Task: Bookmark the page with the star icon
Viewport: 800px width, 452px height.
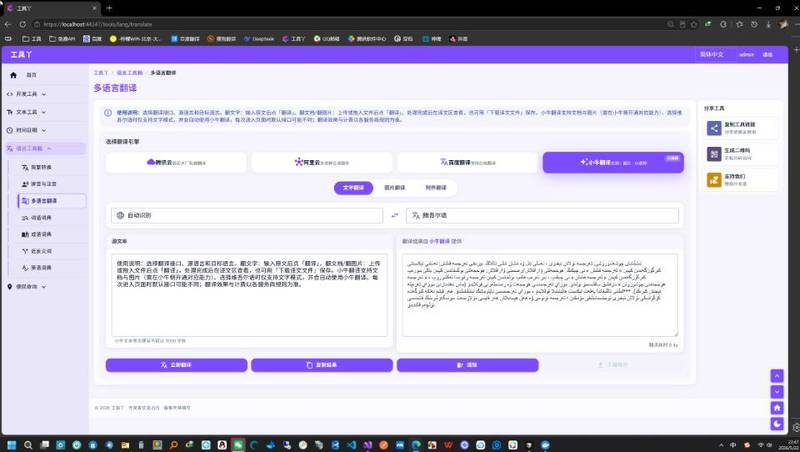Action: tap(694, 24)
